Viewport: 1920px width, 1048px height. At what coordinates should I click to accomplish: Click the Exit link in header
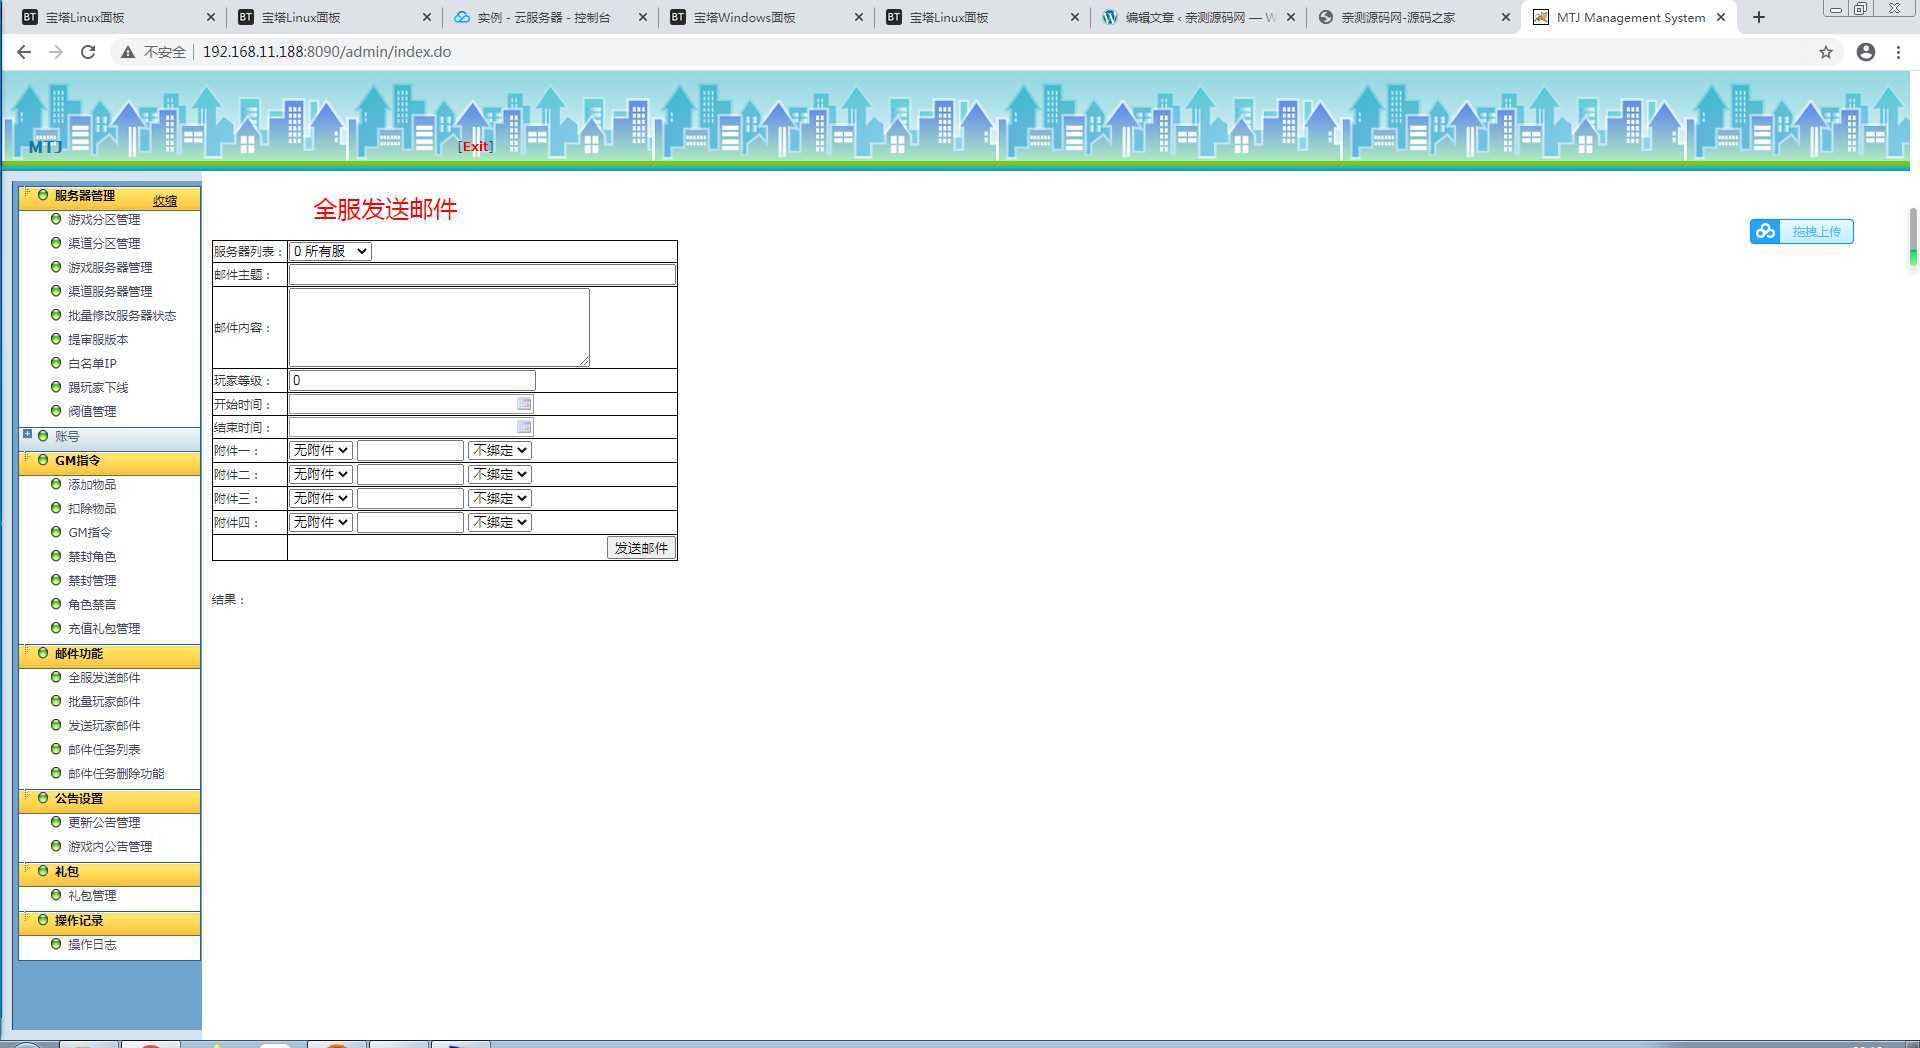[475, 146]
